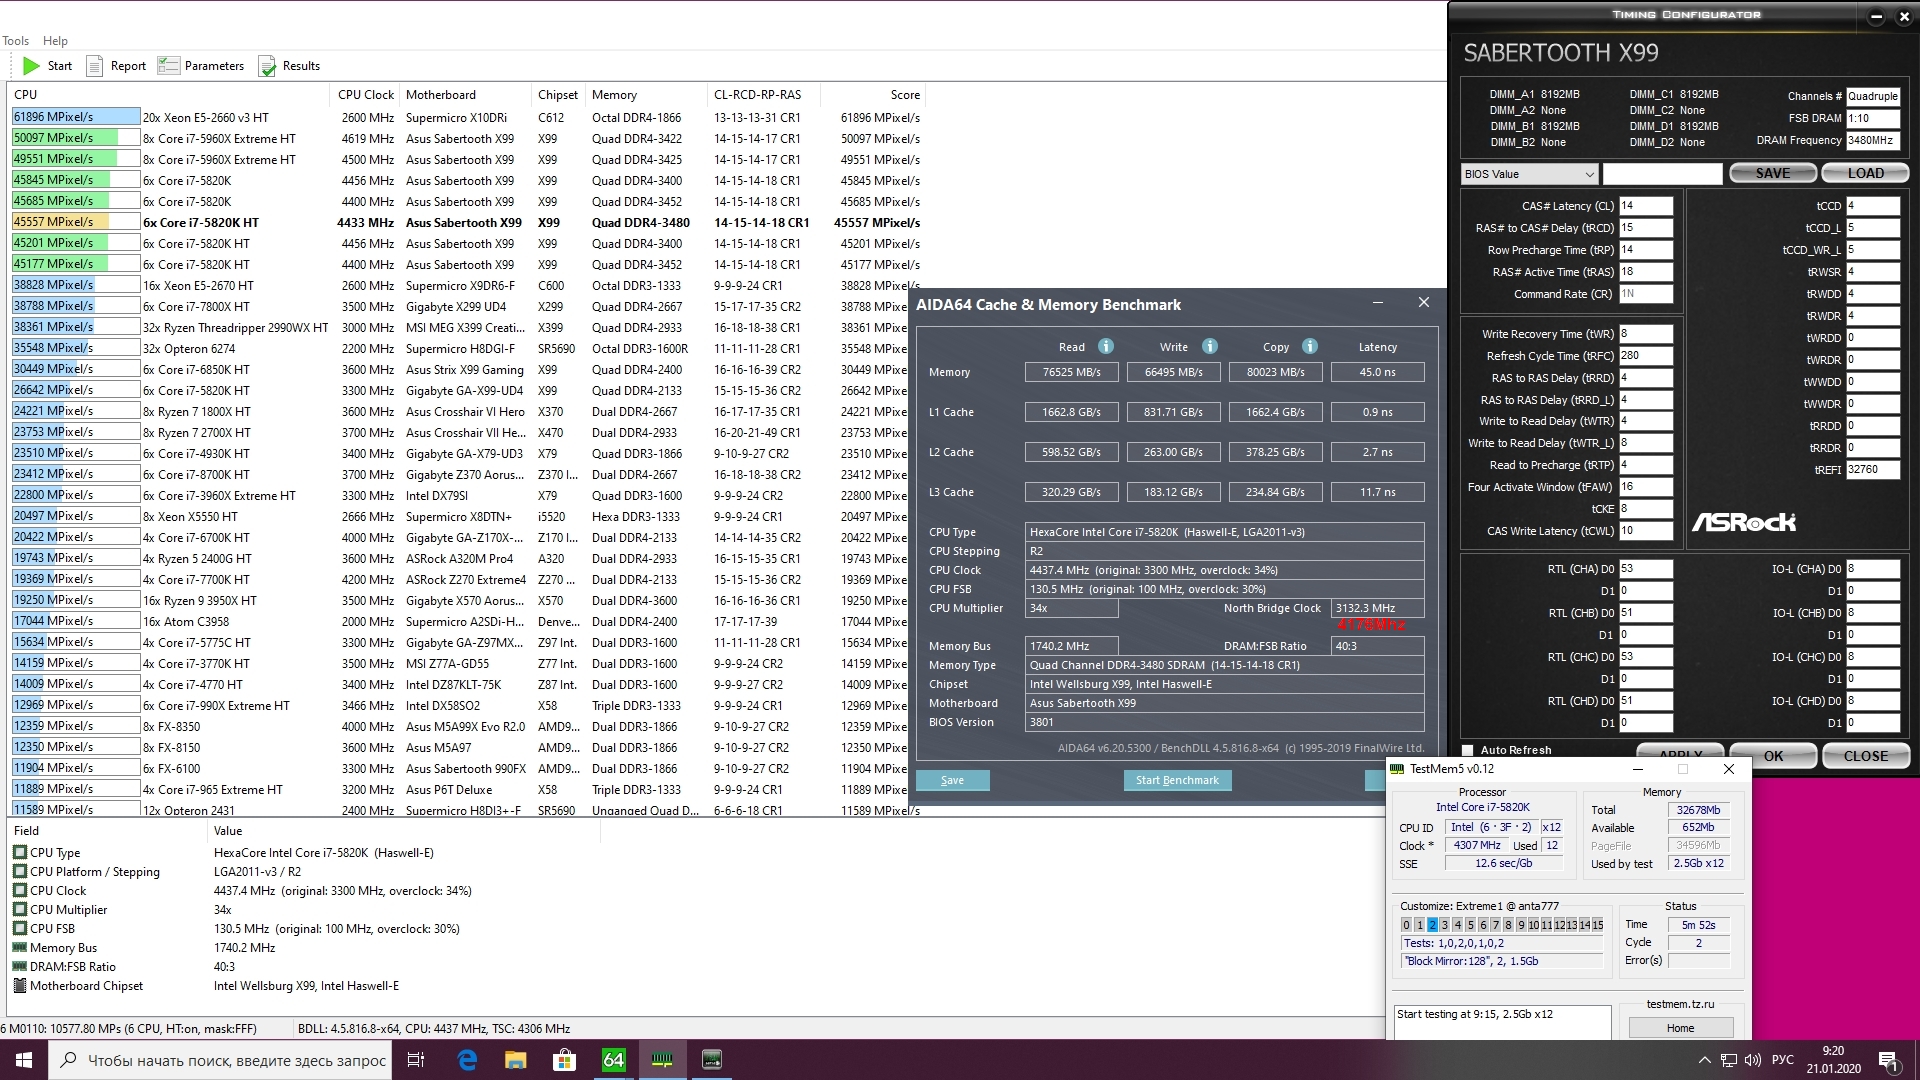Click the Parameters toolbar icon
Screen dimensions: 1920x1080
[x=169, y=66]
